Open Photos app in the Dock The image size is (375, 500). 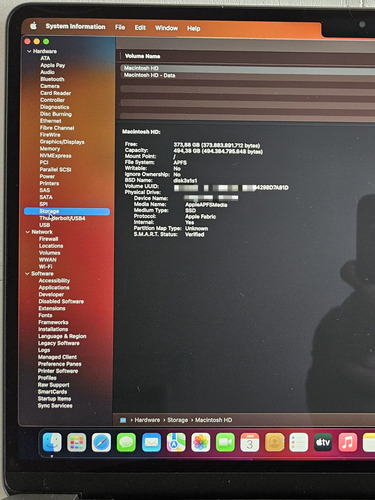click(x=201, y=442)
